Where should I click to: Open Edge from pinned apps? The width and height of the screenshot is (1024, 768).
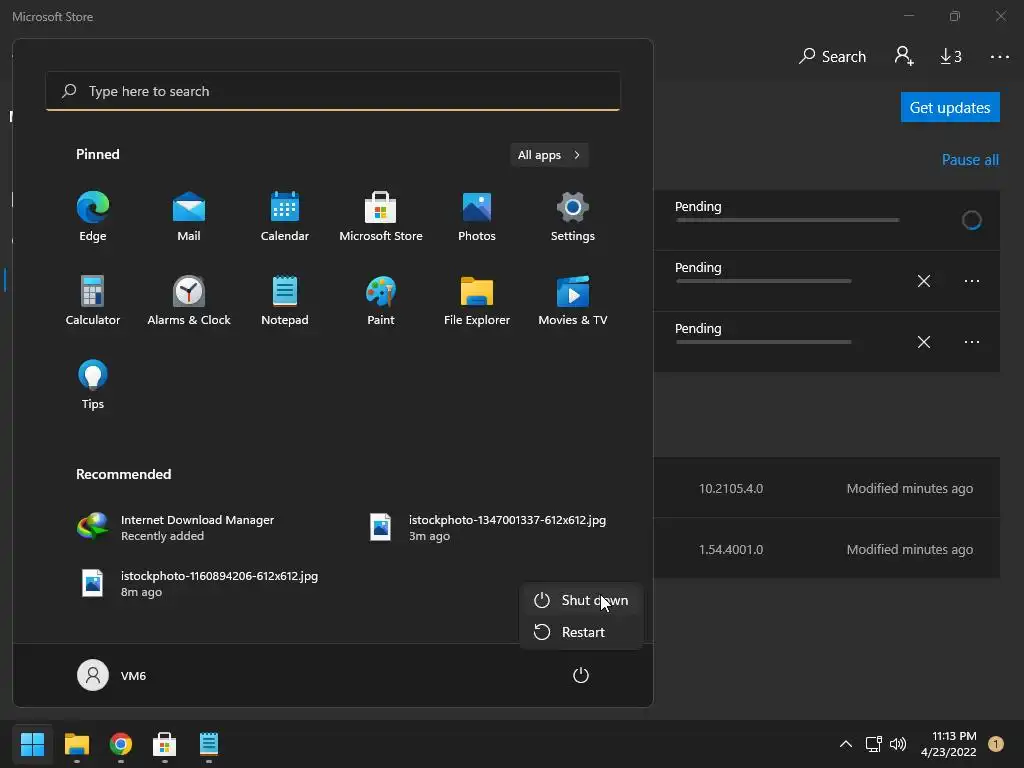tap(93, 217)
